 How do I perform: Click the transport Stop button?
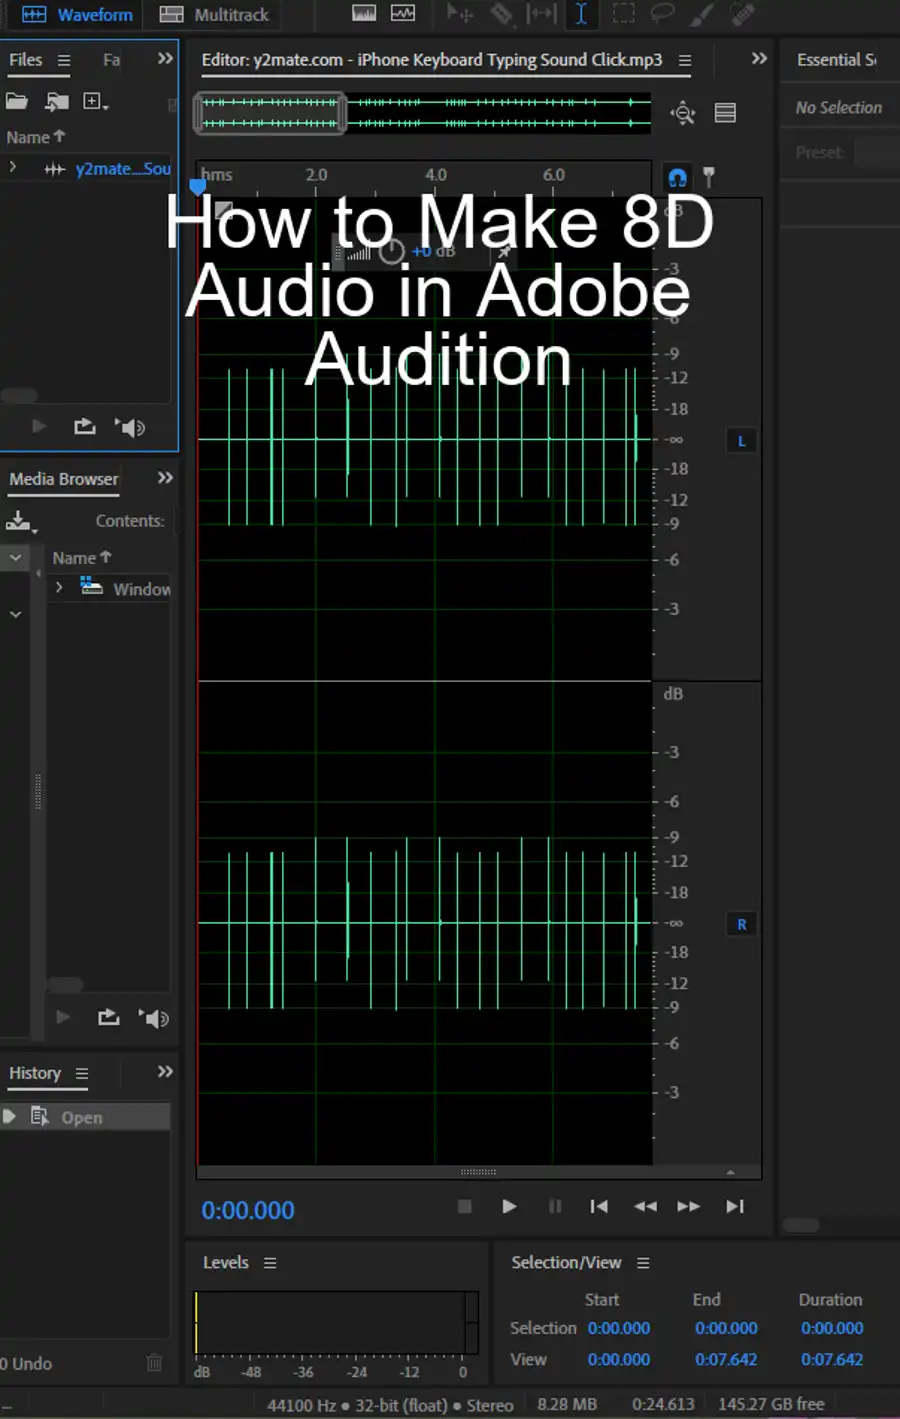point(464,1206)
